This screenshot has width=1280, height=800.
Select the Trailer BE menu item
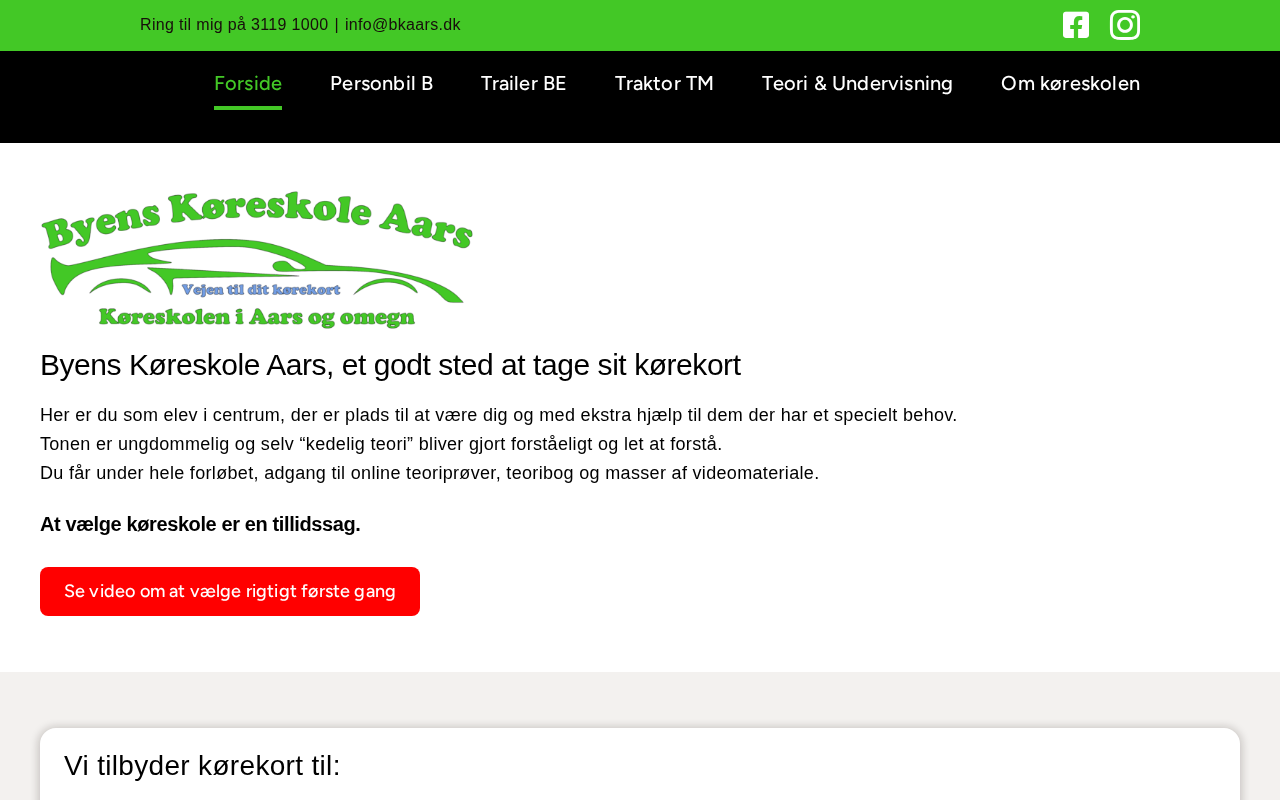(x=523, y=83)
